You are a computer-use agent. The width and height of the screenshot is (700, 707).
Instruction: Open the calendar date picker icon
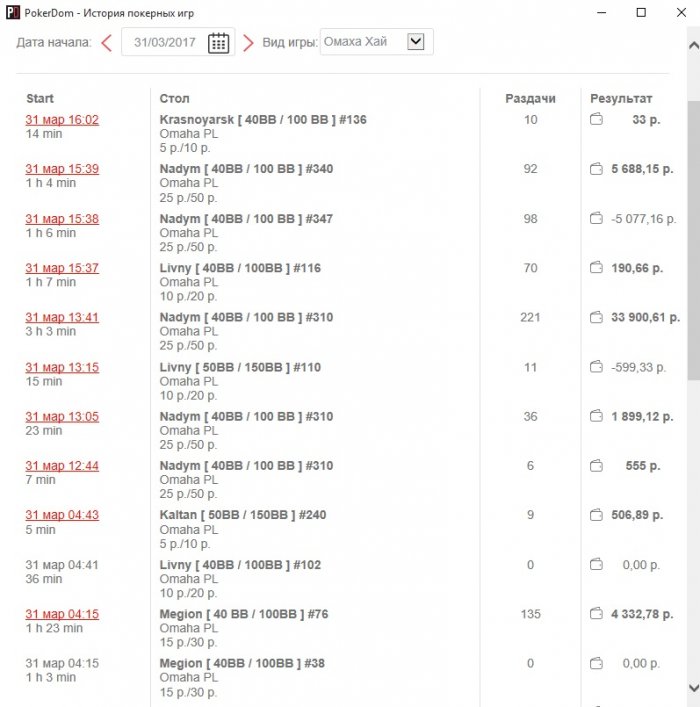point(218,43)
